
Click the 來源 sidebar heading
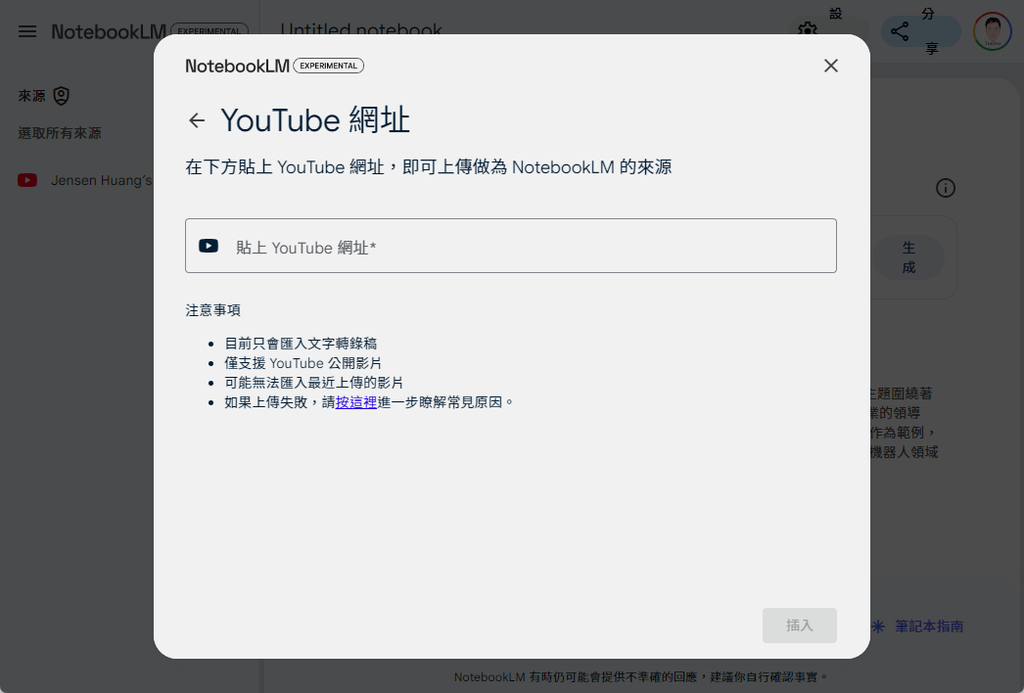click(31, 96)
